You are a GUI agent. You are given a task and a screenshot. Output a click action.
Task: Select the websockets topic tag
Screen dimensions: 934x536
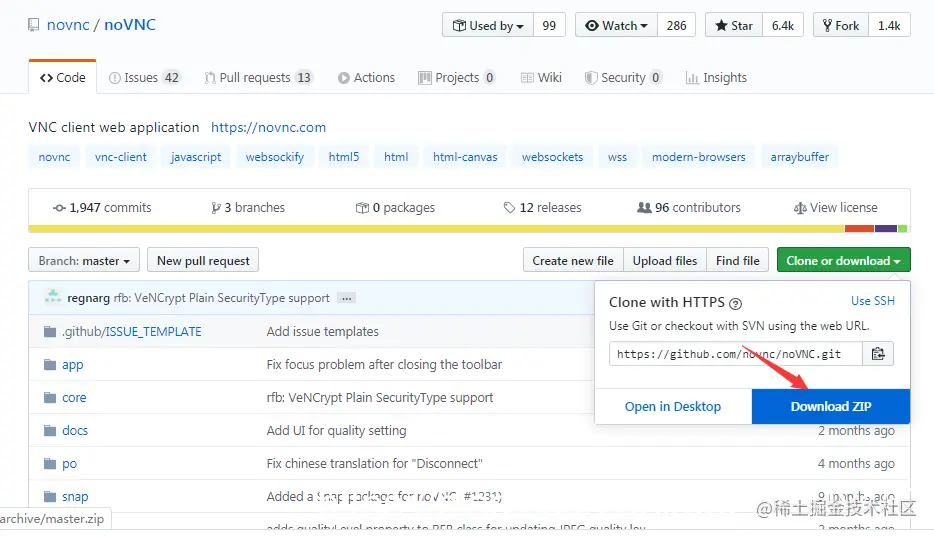click(x=552, y=157)
